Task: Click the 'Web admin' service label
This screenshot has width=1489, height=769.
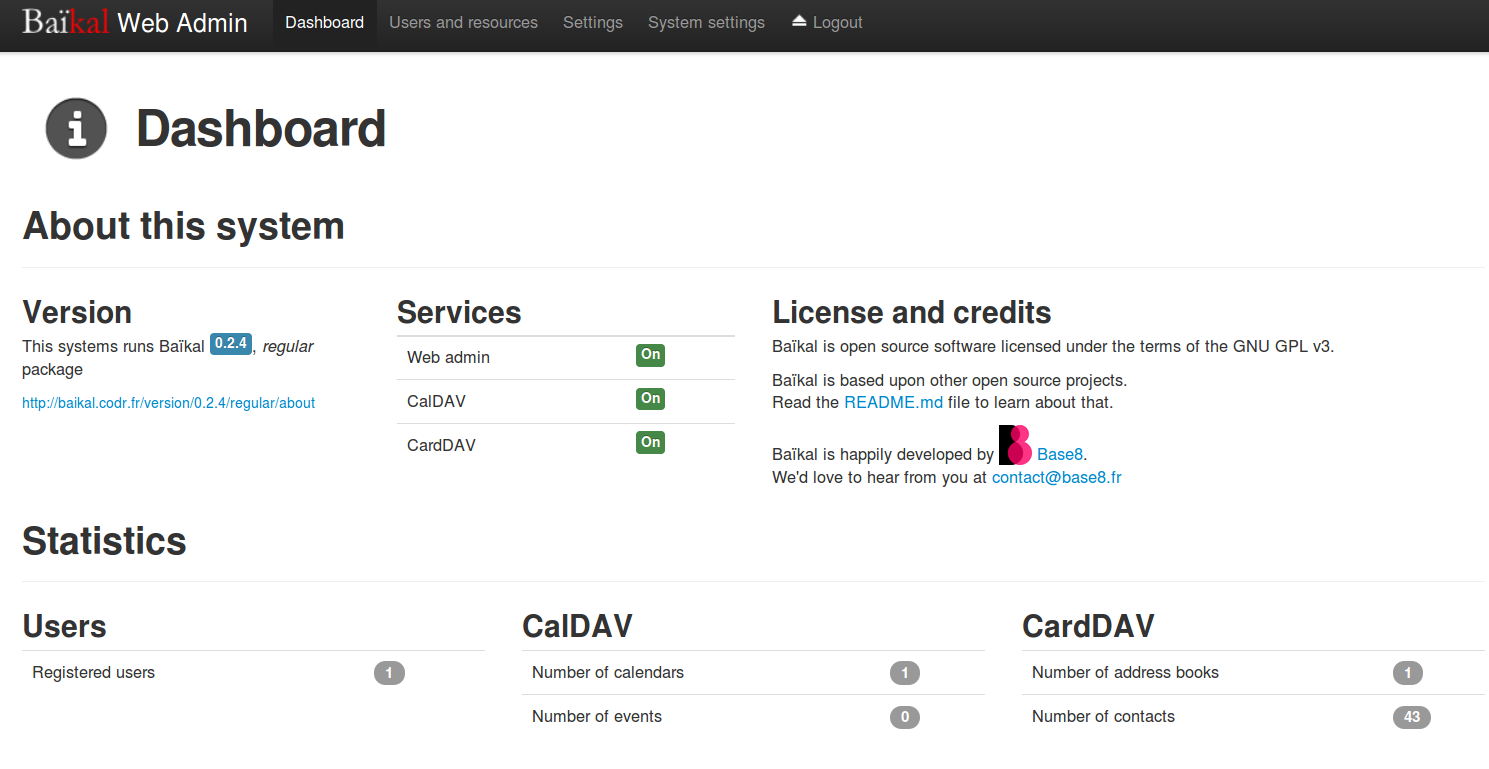Action: (448, 357)
